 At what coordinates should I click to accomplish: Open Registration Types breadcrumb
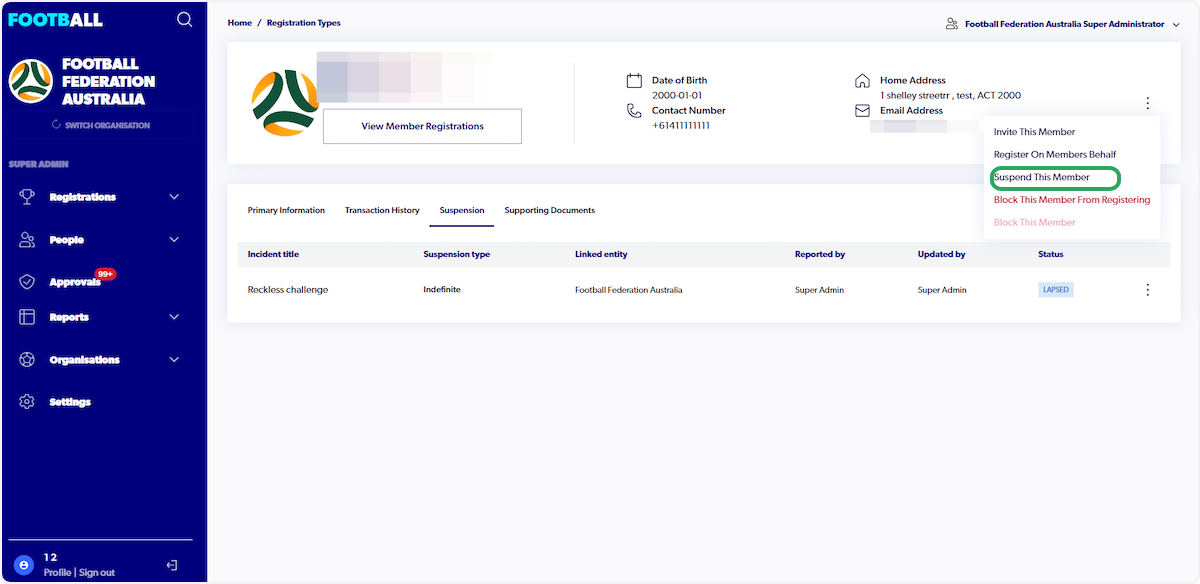(304, 23)
